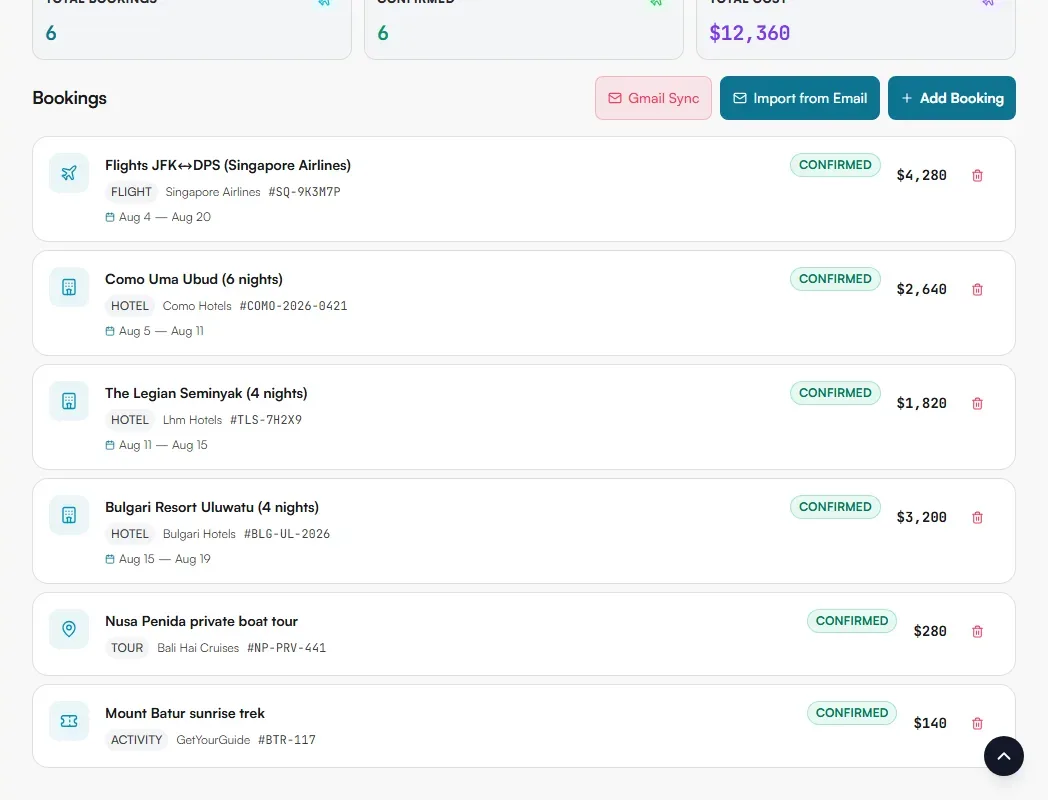
Task: Click Bali Hai Cruises provider name
Action: tap(198, 648)
